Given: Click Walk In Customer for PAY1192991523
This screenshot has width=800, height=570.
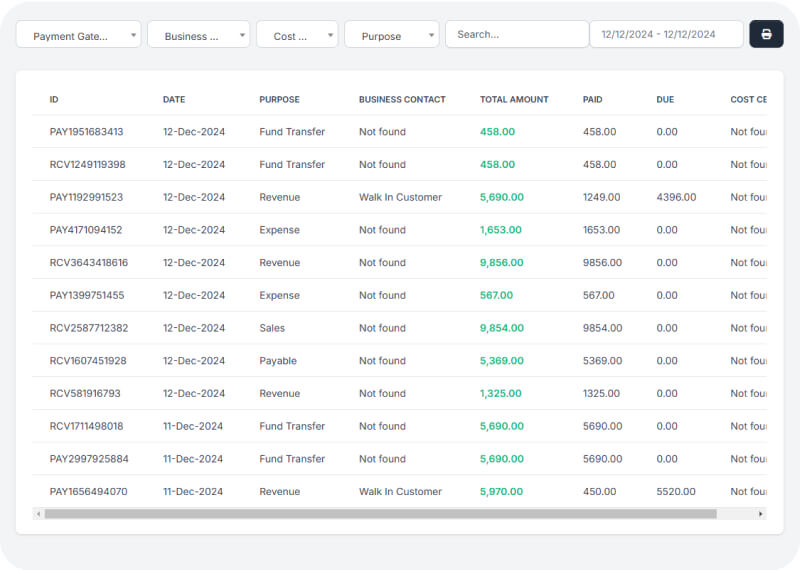Looking at the screenshot, I should pos(400,197).
